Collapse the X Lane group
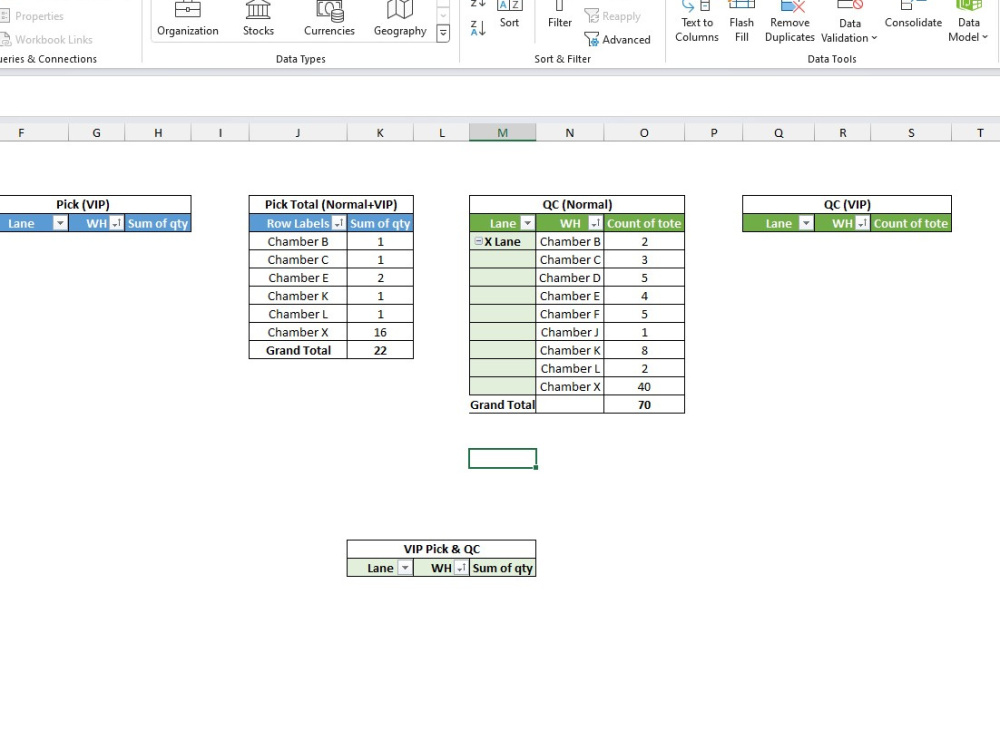This screenshot has height=750, width=1000. point(479,241)
